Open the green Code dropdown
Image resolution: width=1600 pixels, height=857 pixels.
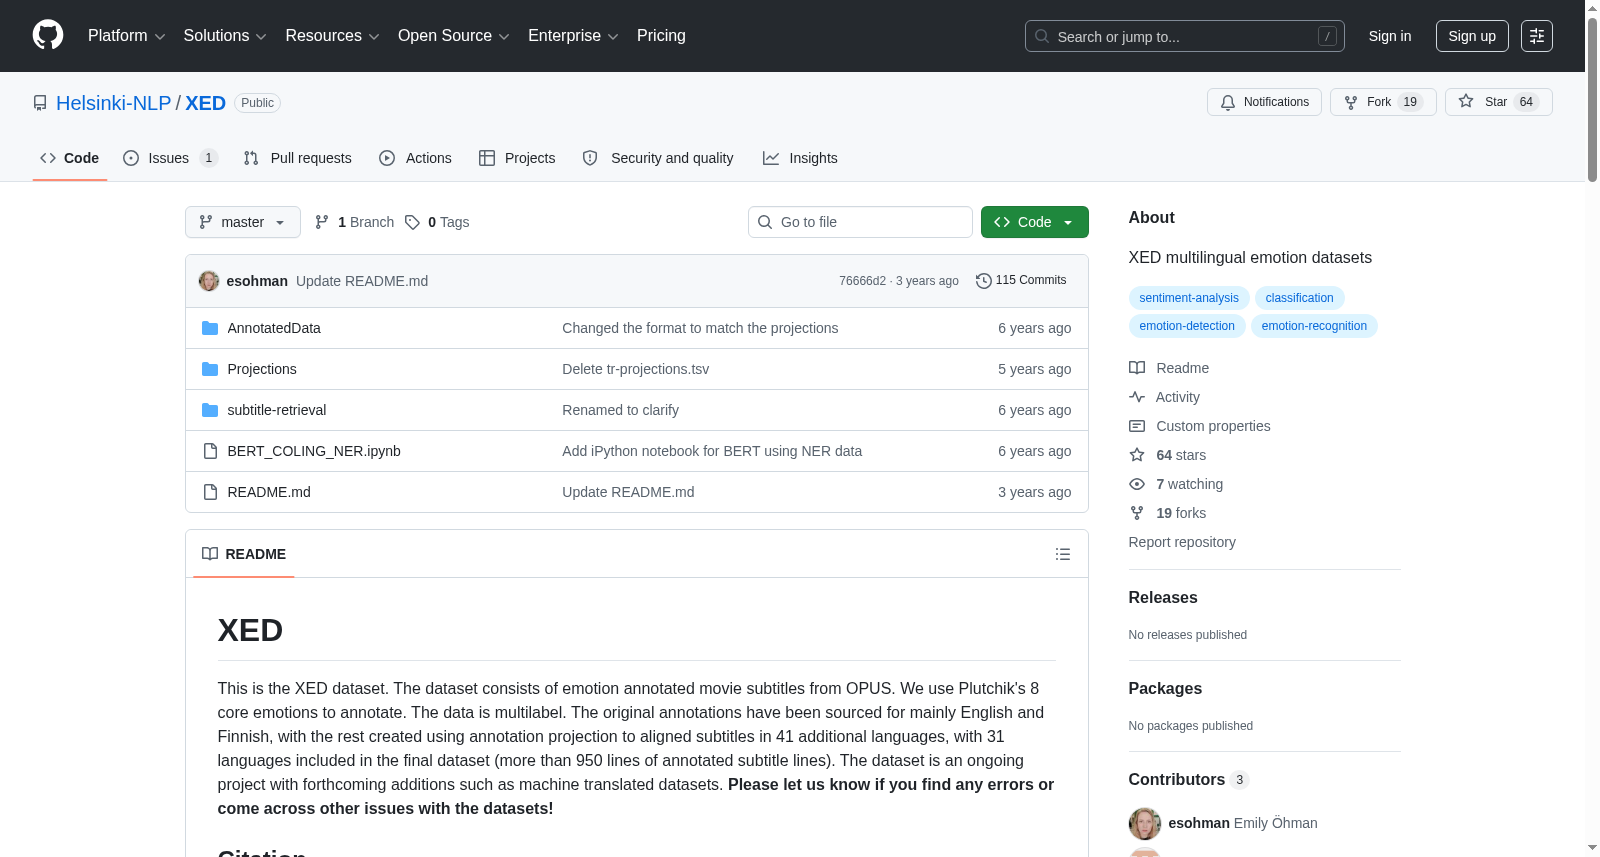(1035, 222)
